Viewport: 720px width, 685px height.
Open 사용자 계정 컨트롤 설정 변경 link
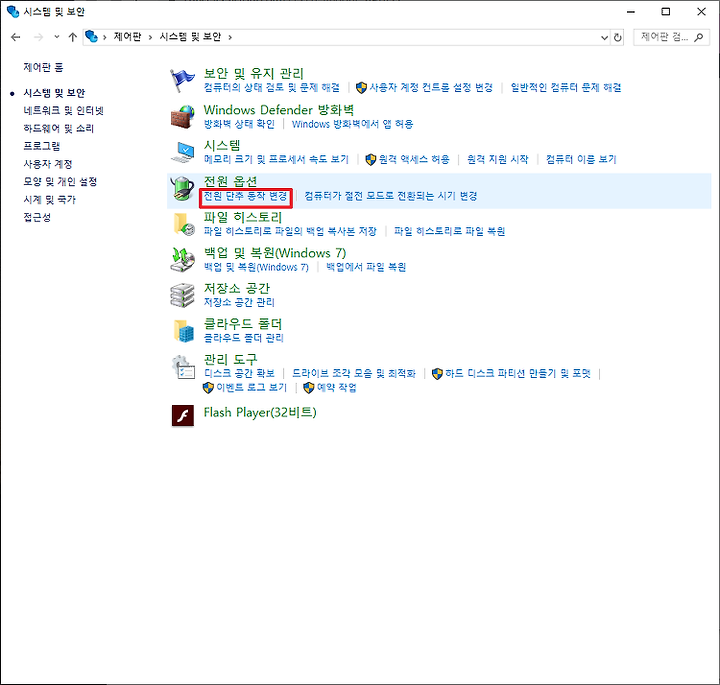click(431, 88)
